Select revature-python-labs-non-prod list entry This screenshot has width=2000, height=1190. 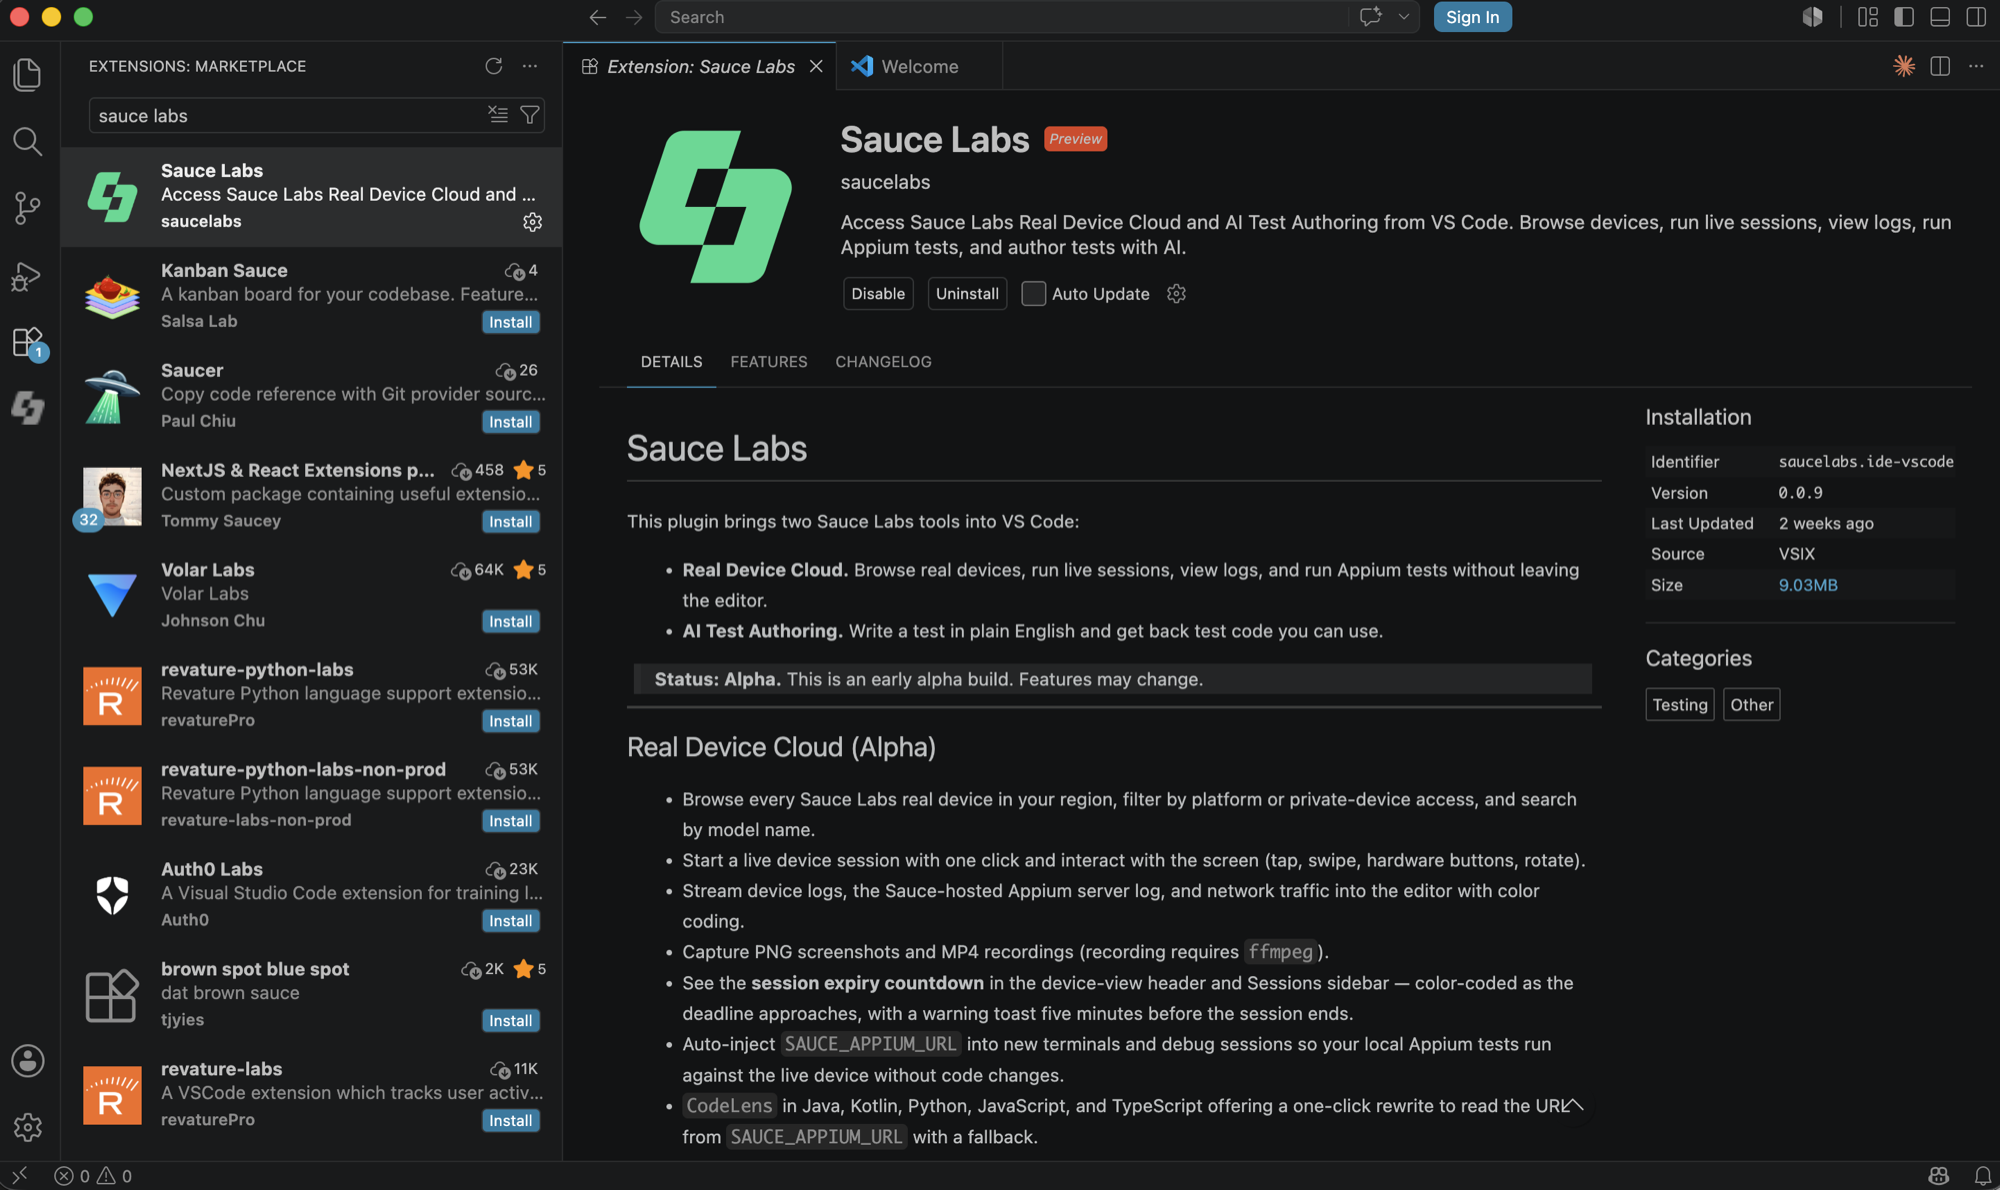(x=312, y=796)
